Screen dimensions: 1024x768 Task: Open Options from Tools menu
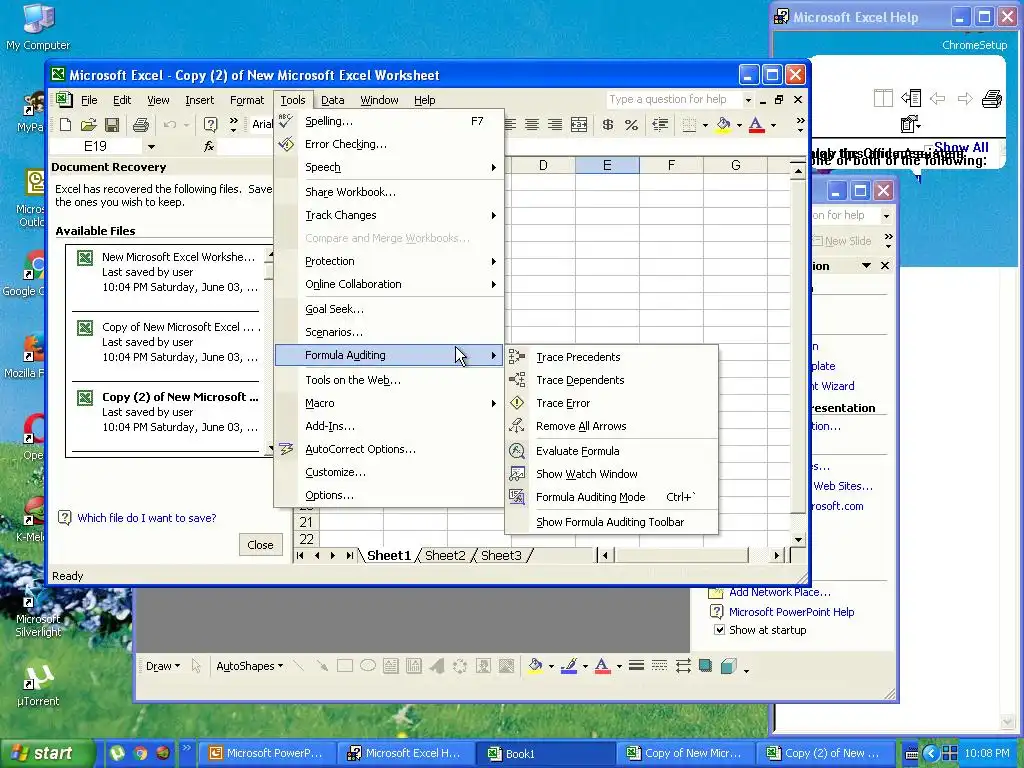tap(389, 495)
